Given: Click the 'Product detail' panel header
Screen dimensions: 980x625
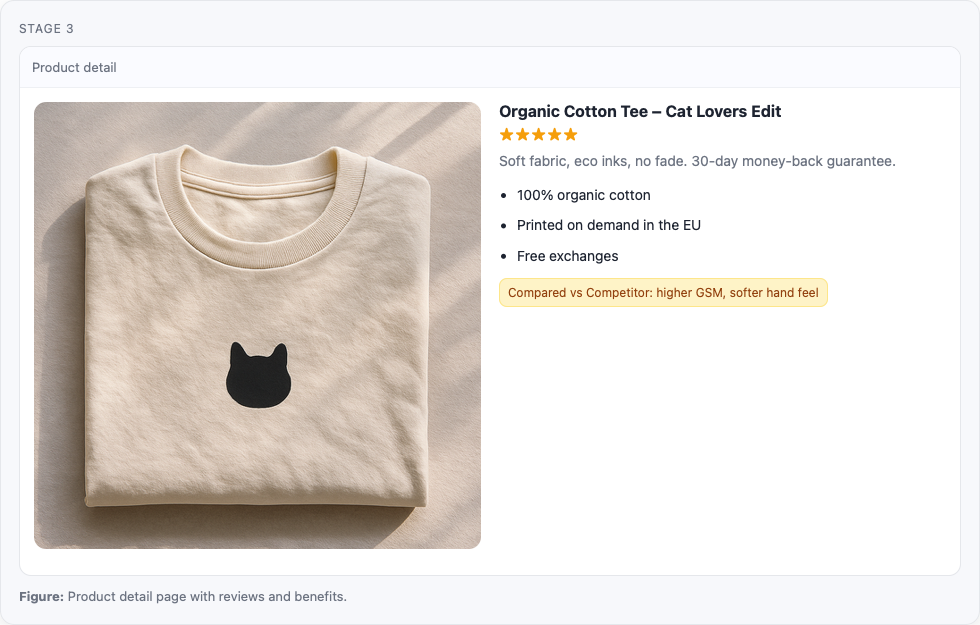Looking at the screenshot, I should pyautogui.click(x=74, y=68).
